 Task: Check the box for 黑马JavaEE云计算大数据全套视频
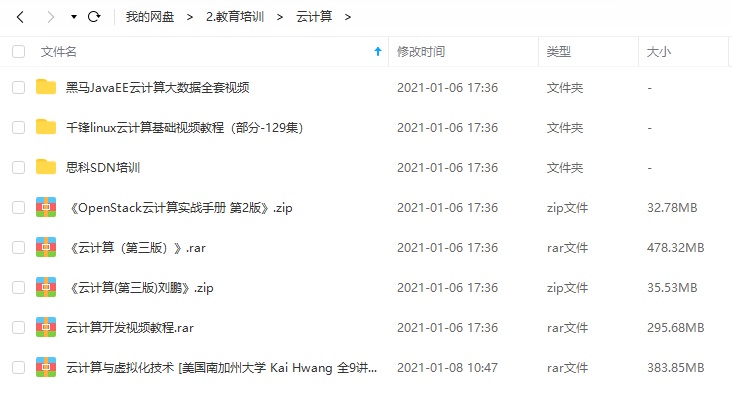click(x=18, y=87)
